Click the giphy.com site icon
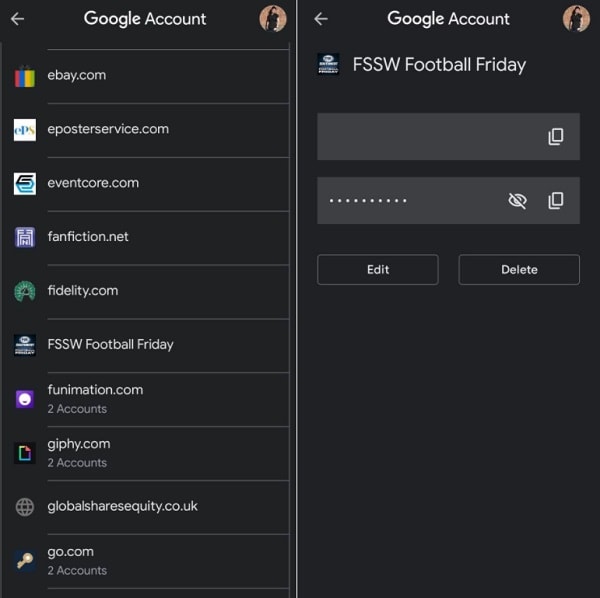600x598 pixels. [x=25, y=453]
